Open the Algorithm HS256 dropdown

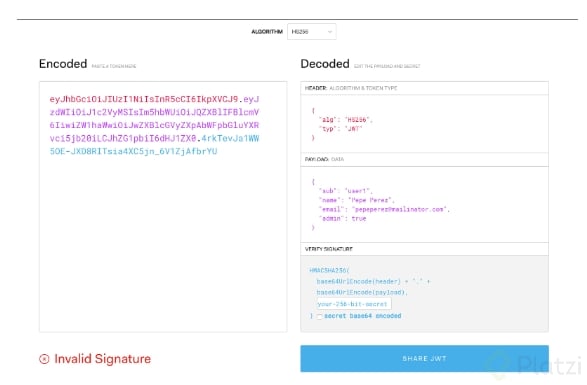[x=311, y=31]
